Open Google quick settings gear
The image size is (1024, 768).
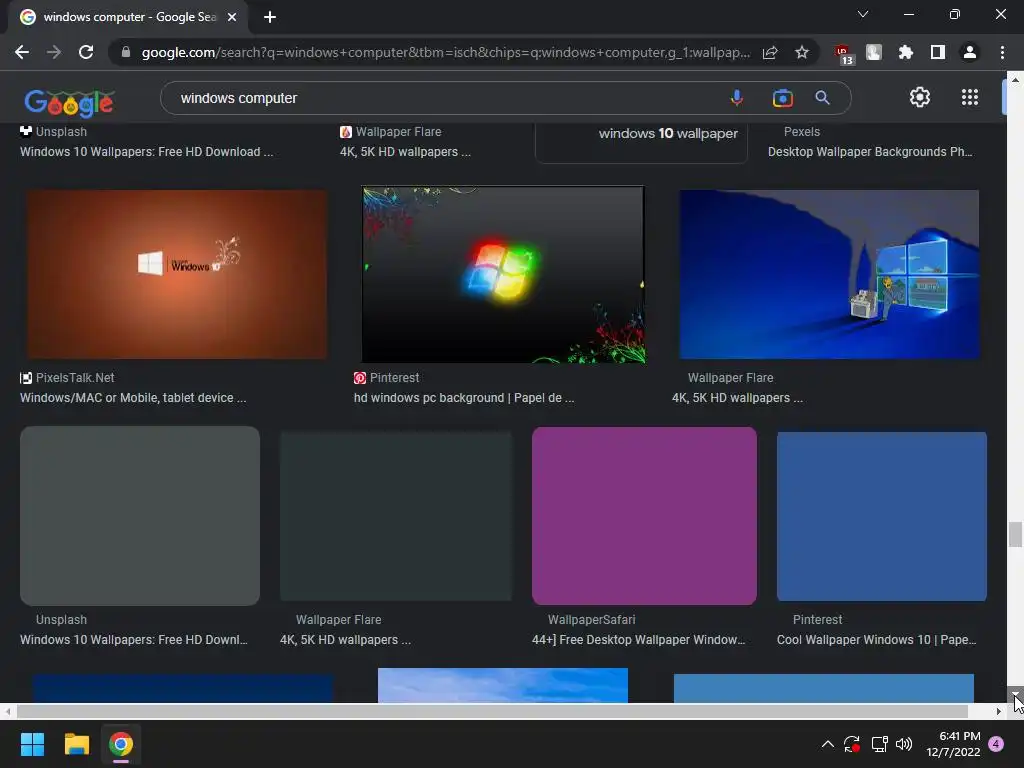coord(920,97)
